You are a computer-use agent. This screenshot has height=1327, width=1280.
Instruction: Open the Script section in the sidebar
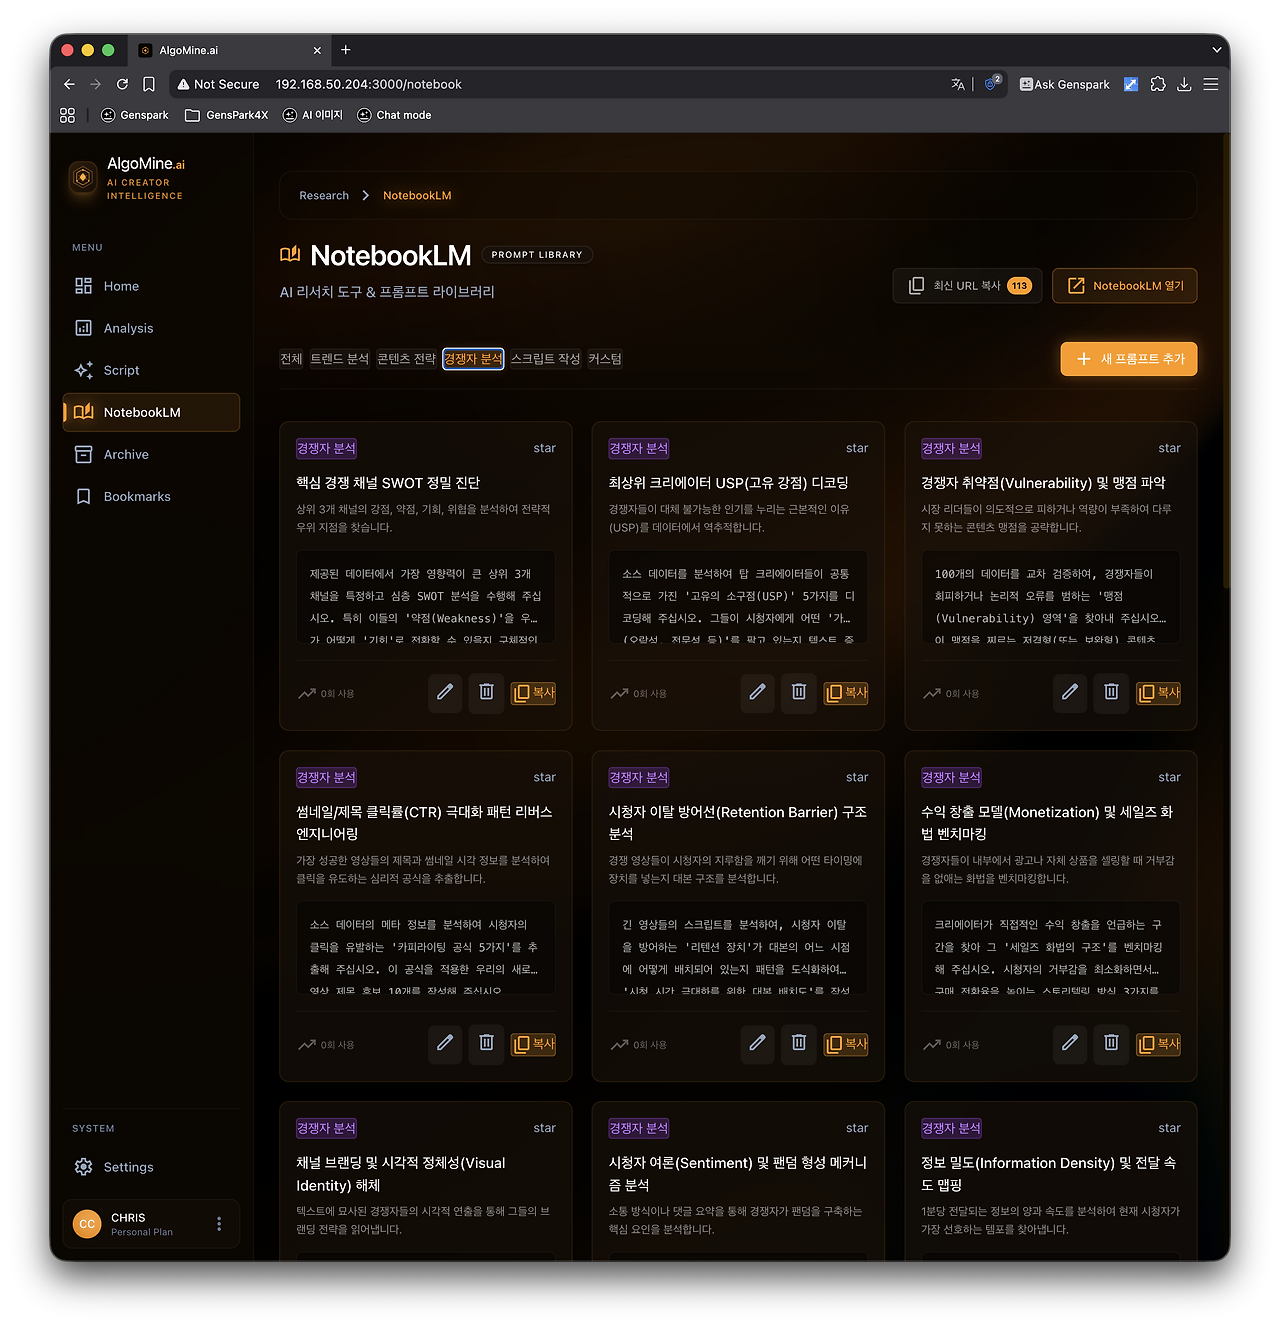[x=119, y=369]
